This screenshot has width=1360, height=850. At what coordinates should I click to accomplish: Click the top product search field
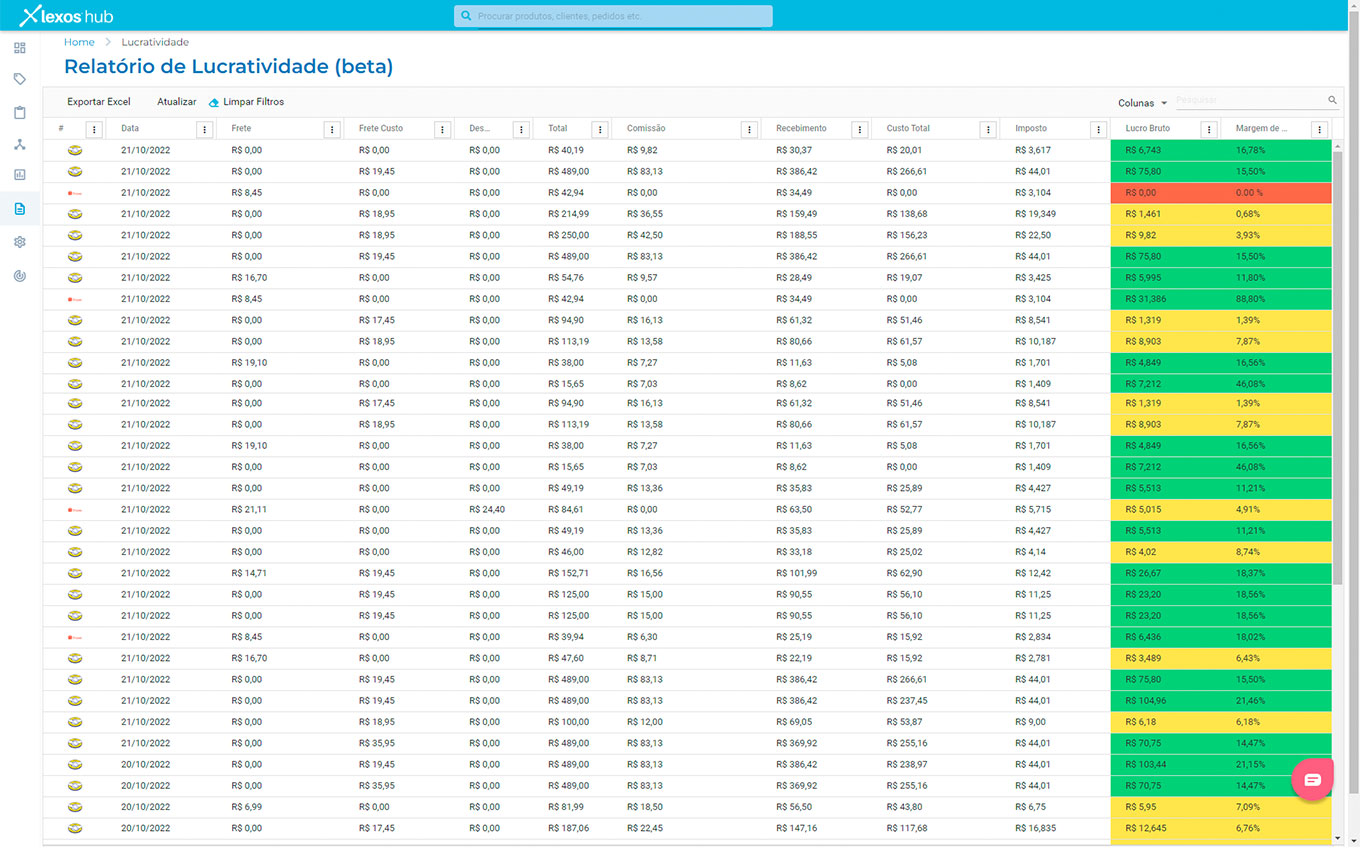click(x=613, y=16)
